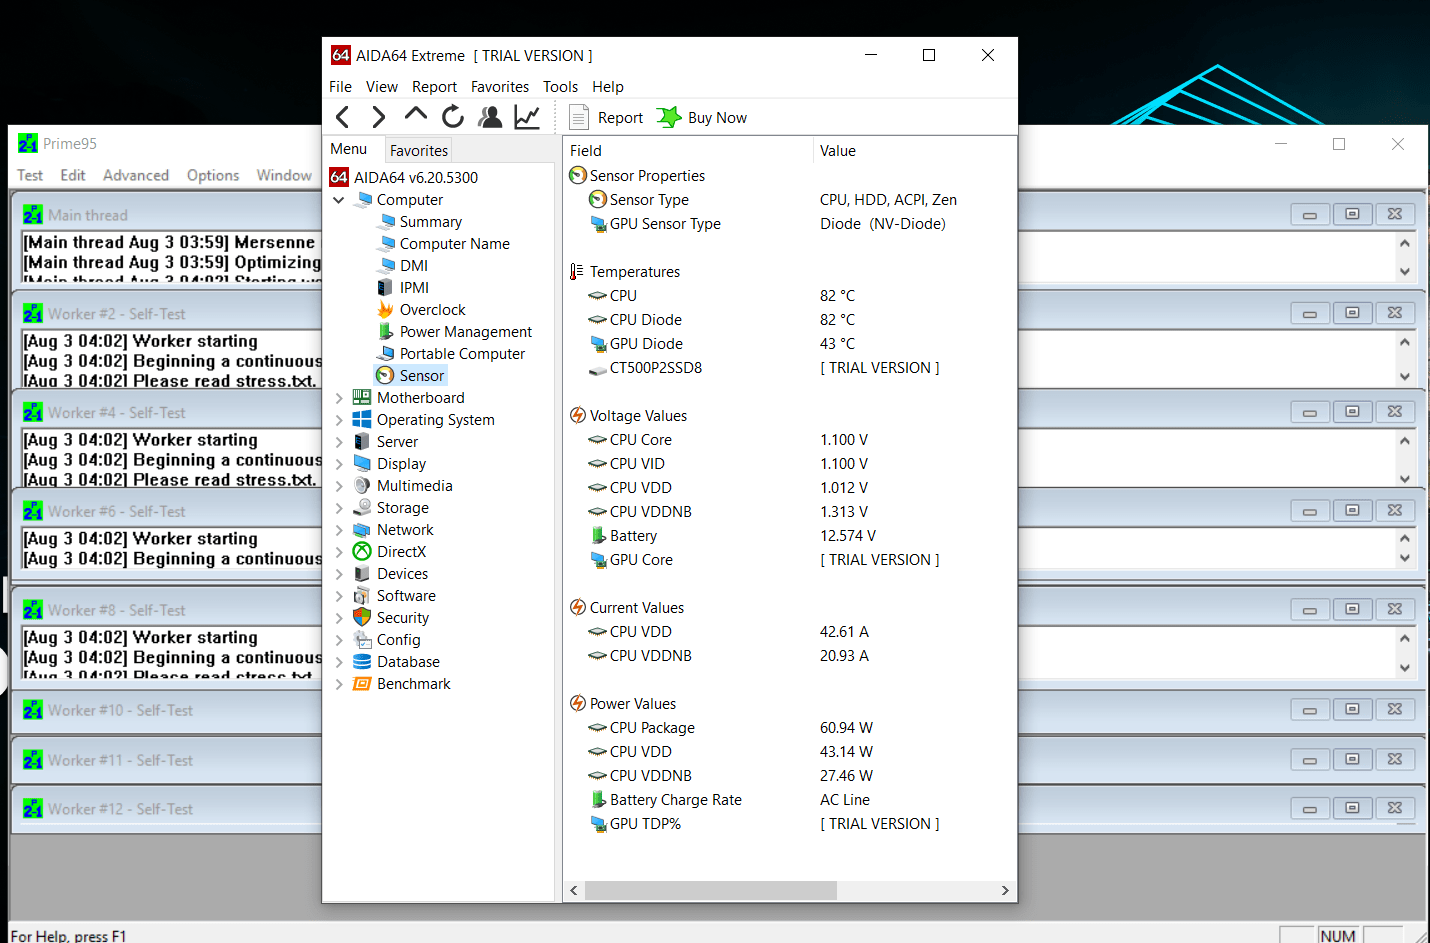Go up one level with Up arrow
1430x943 pixels.
[x=415, y=116]
